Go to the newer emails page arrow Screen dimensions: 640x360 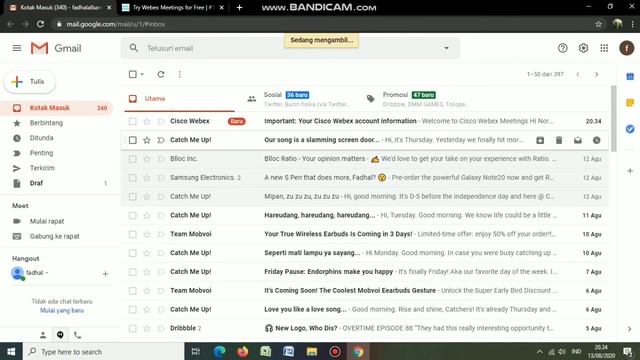pyautogui.click(x=578, y=74)
